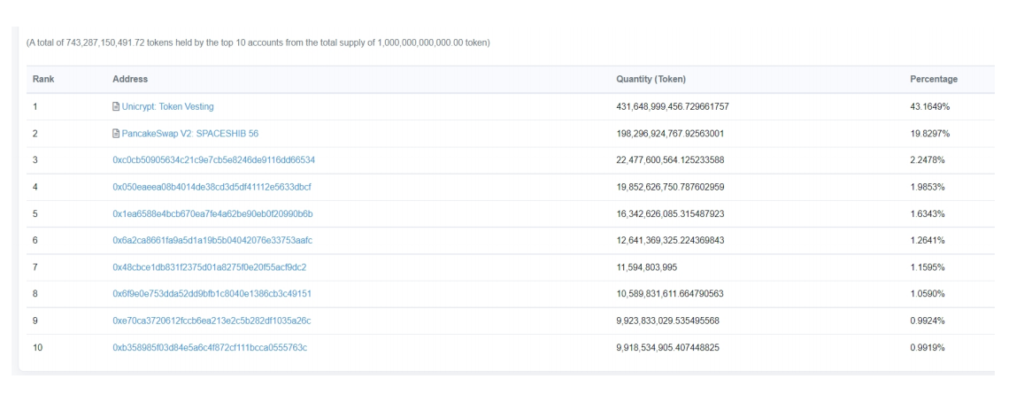Image resolution: width=1024 pixels, height=410 pixels.
Task: Open the Unicrypt: Token Vesting address link
Action: [167, 106]
